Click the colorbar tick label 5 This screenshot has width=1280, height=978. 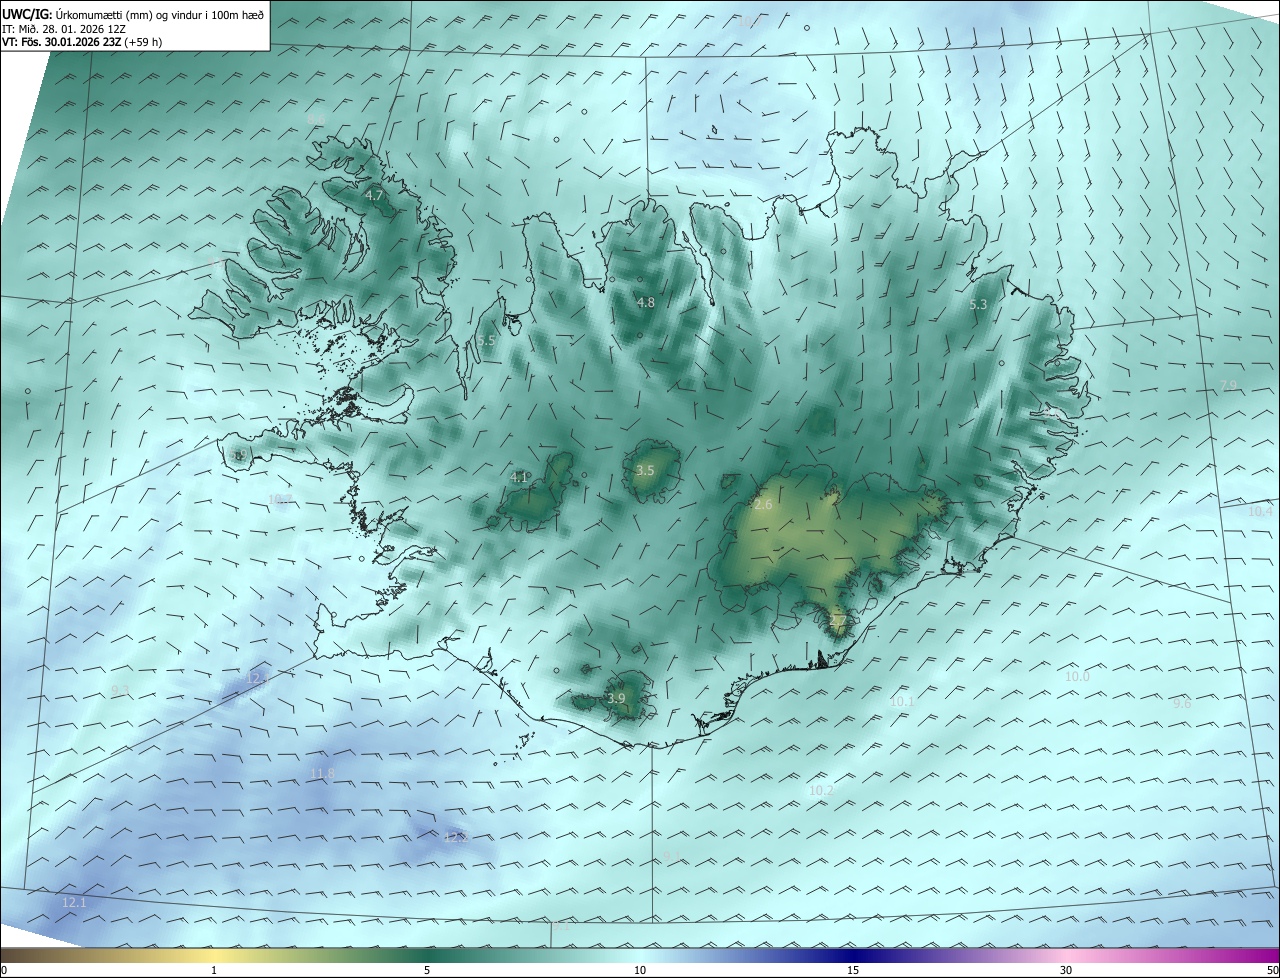[427, 970]
